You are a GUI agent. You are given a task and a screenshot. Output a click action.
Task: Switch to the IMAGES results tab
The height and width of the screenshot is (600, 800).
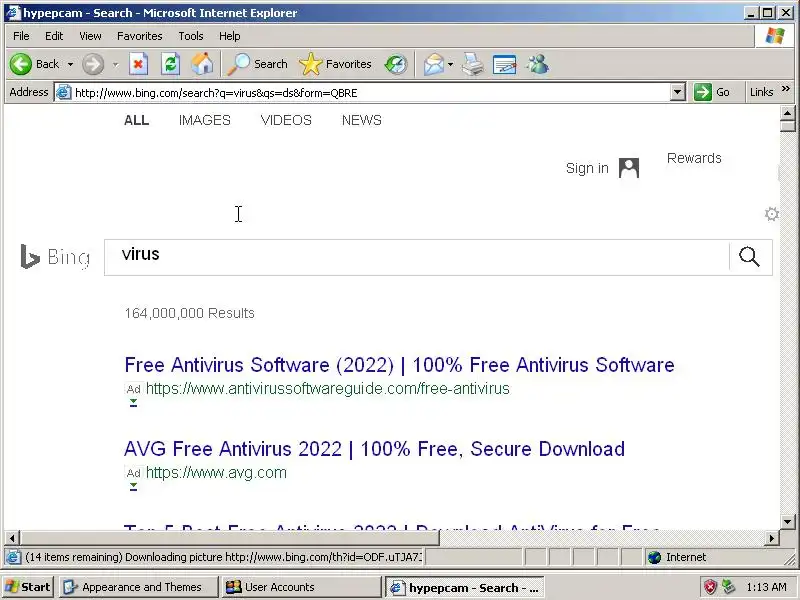click(205, 120)
